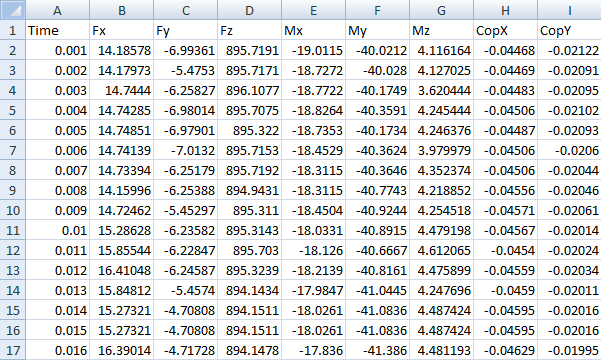
Task: Select cell with value -5.45297
Action: coord(186,210)
